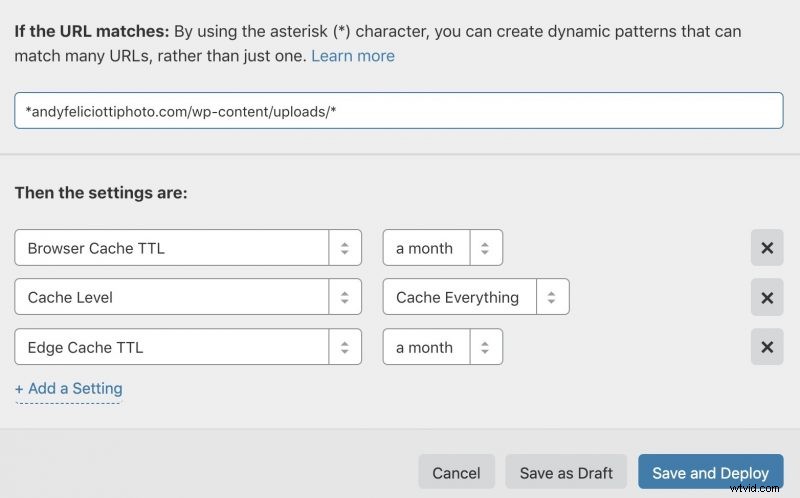Open the Cache Level setting name dropdown

point(172,297)
